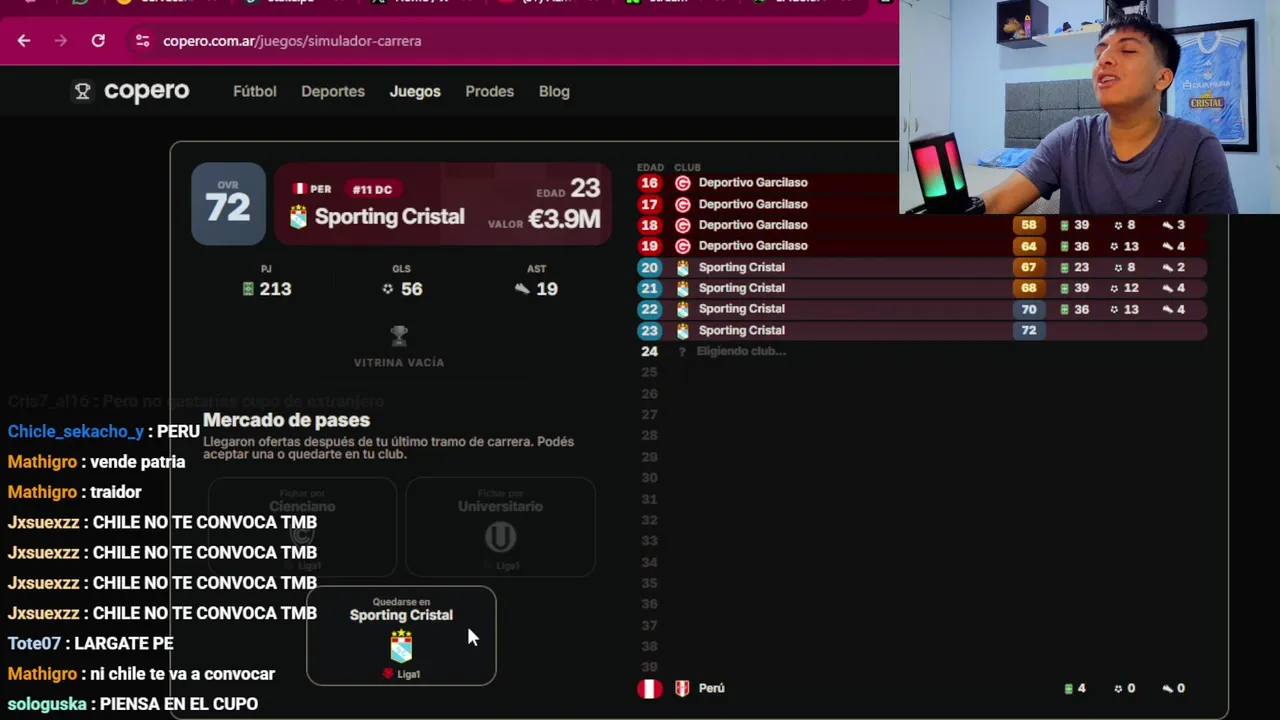Viewport: 1280px width, 720px height.
Task: Click the Peru flag beside PER
Action: [x=299, y=189]
